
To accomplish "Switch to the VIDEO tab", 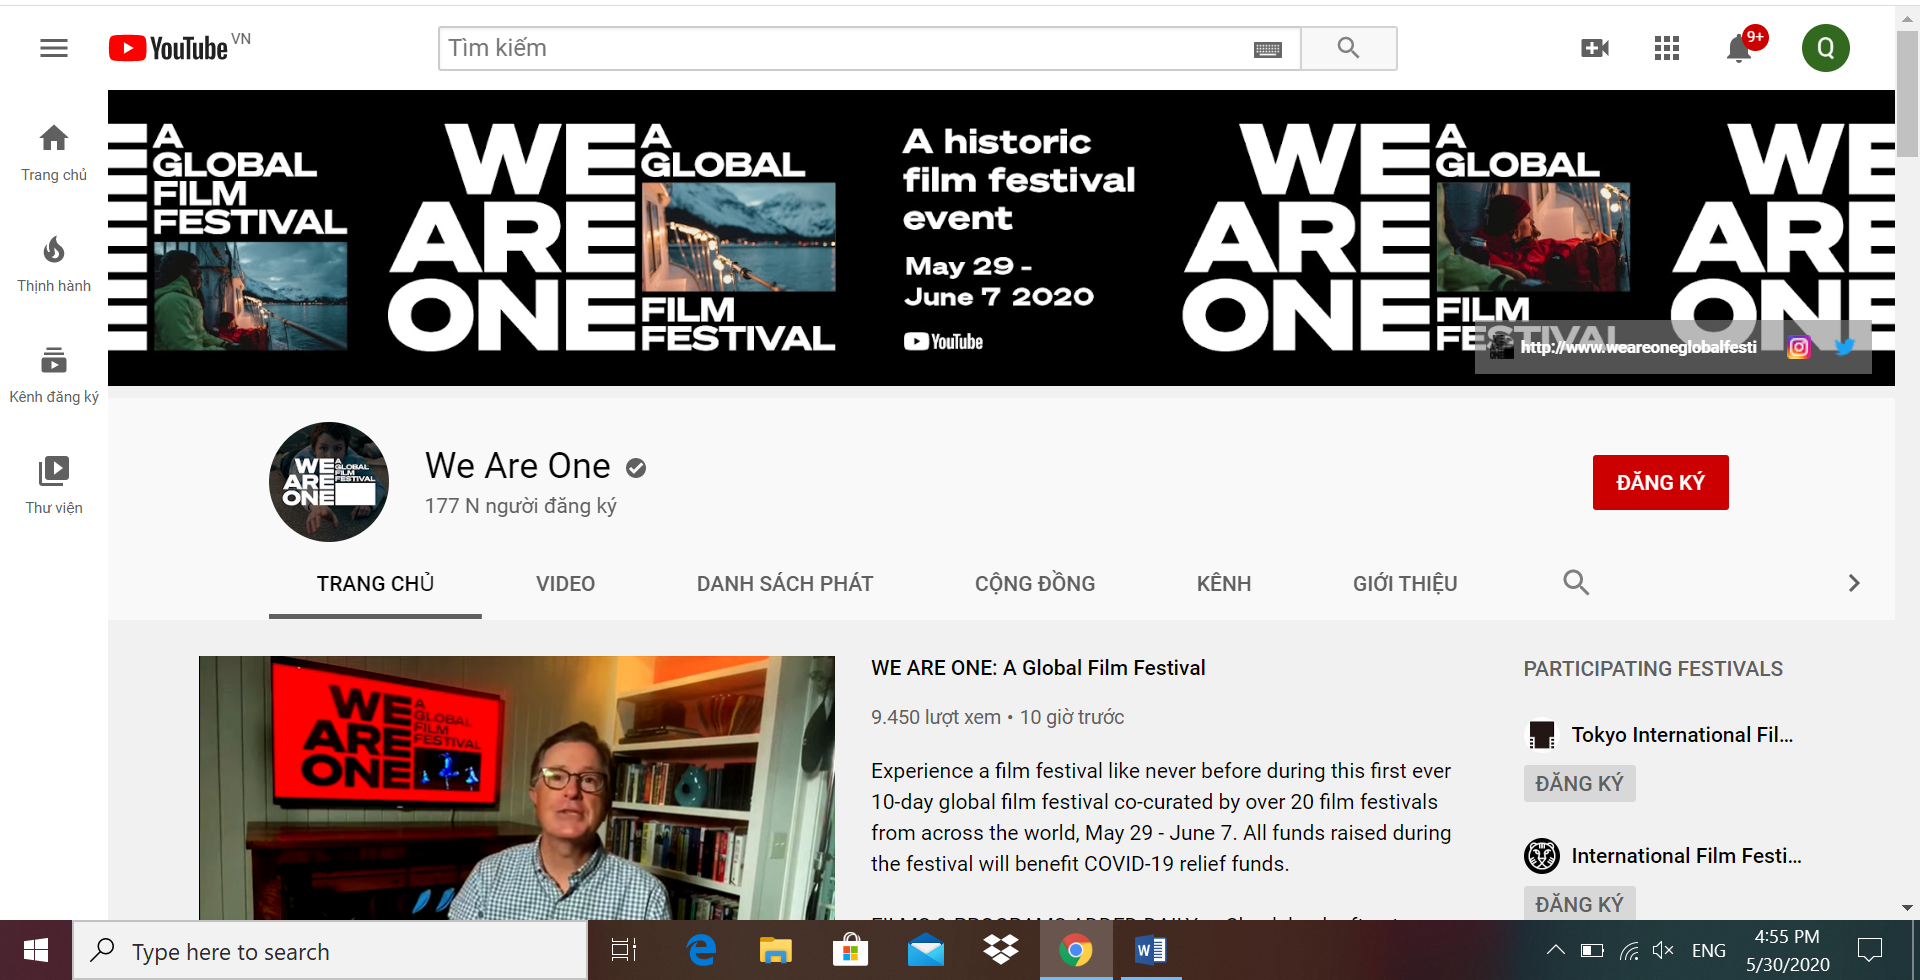I will (565, 583).
